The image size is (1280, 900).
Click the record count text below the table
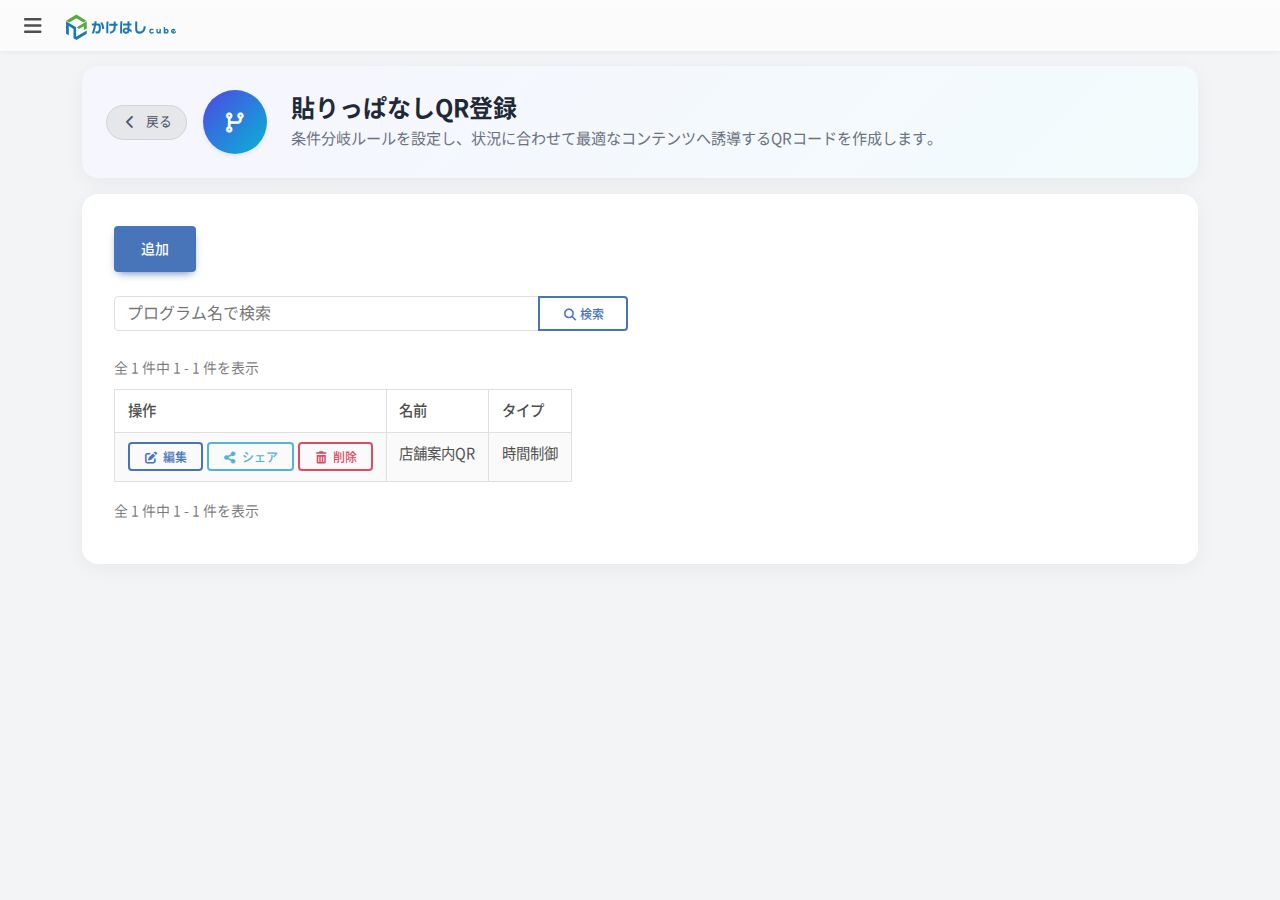coord(187,511)
